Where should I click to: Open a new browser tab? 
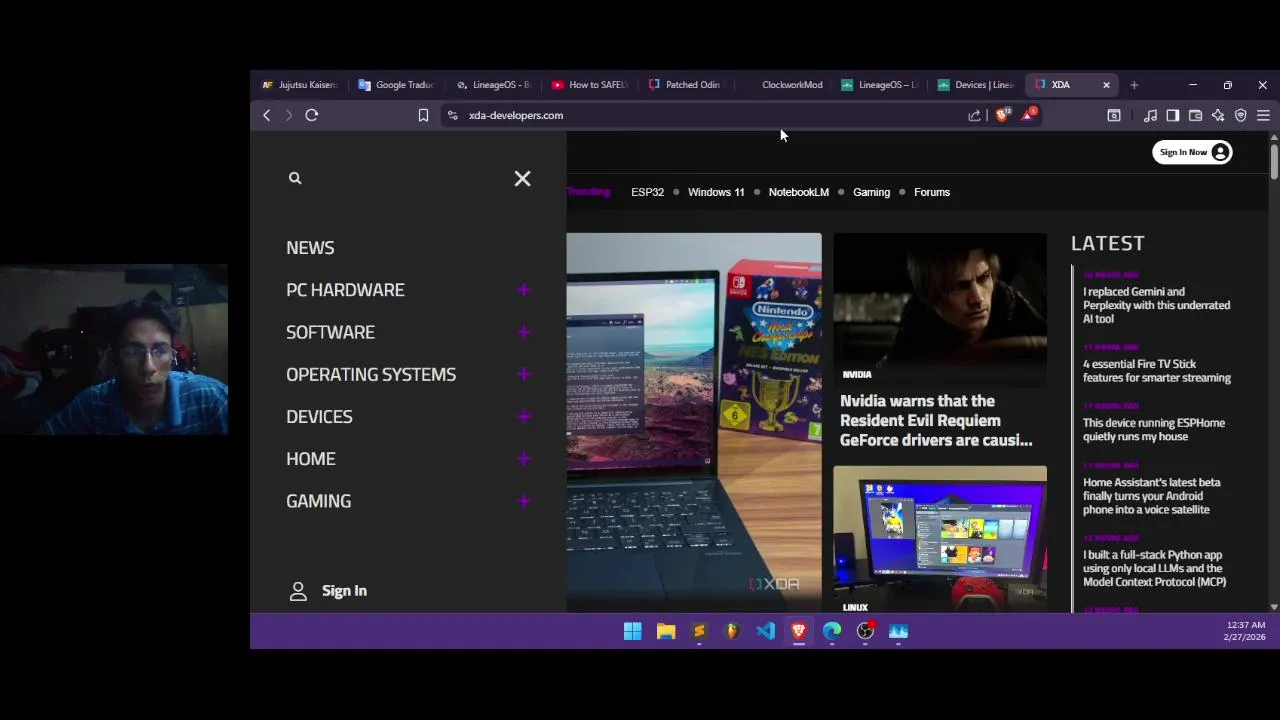point(1134,85)
